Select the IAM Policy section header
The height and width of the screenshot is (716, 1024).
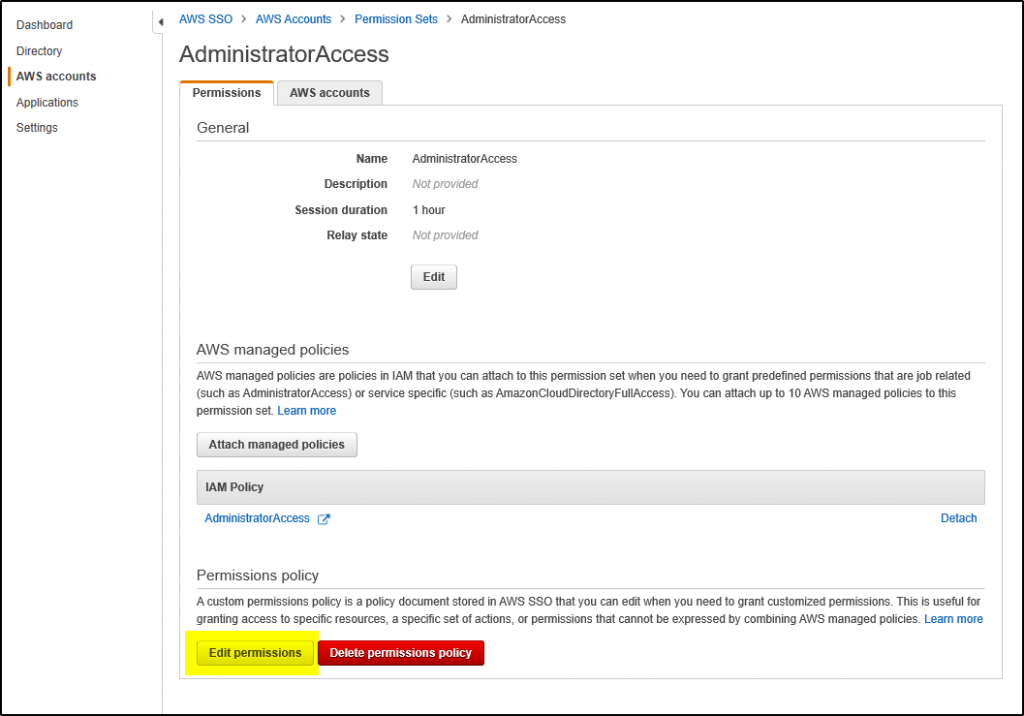pos(233,487)
